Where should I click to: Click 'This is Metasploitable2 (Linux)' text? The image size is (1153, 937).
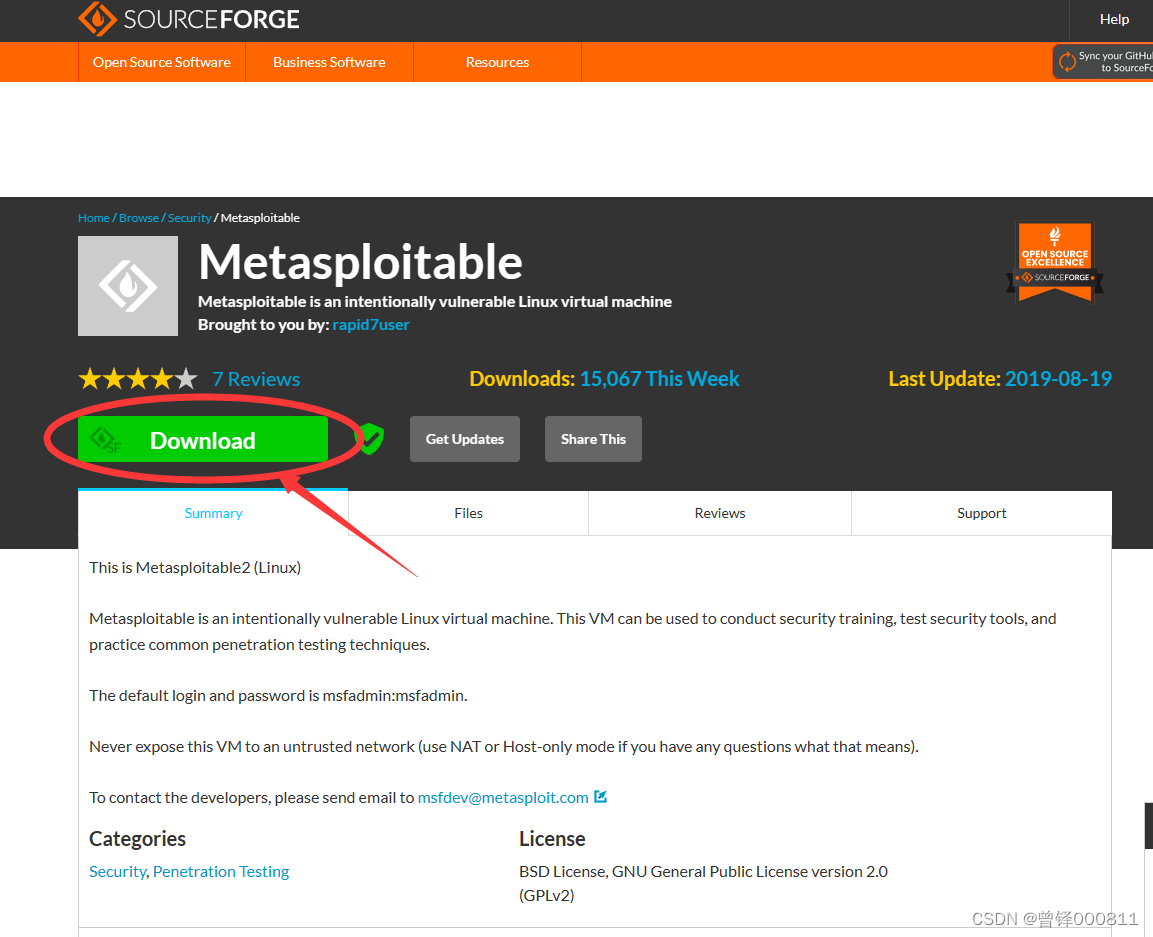coord(195,568)
